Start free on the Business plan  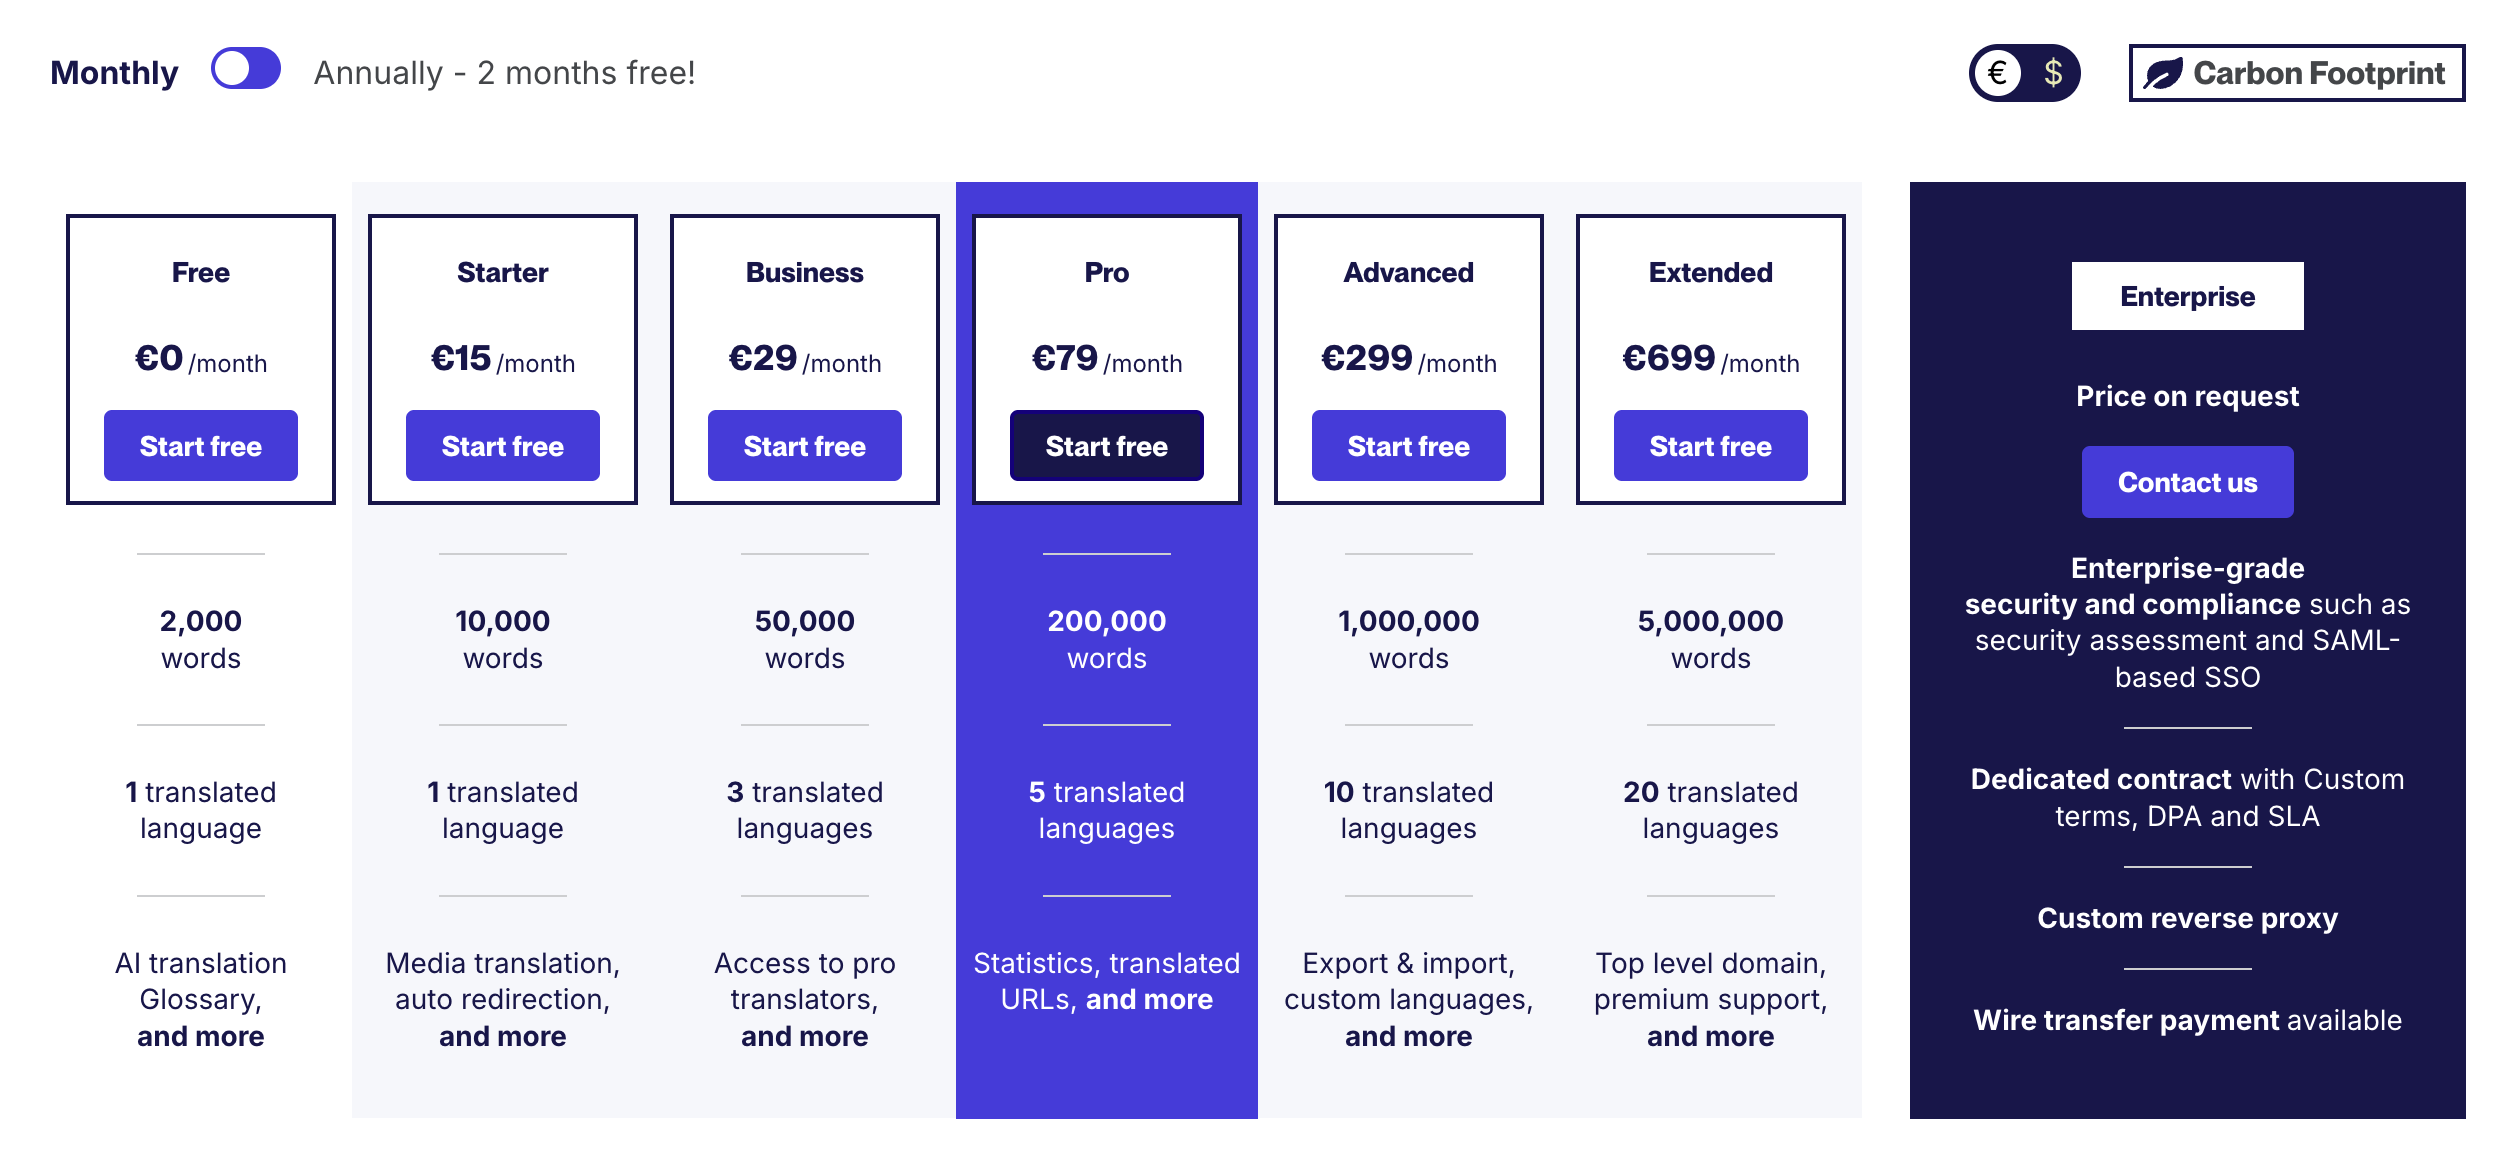click(x=805, y=446)
